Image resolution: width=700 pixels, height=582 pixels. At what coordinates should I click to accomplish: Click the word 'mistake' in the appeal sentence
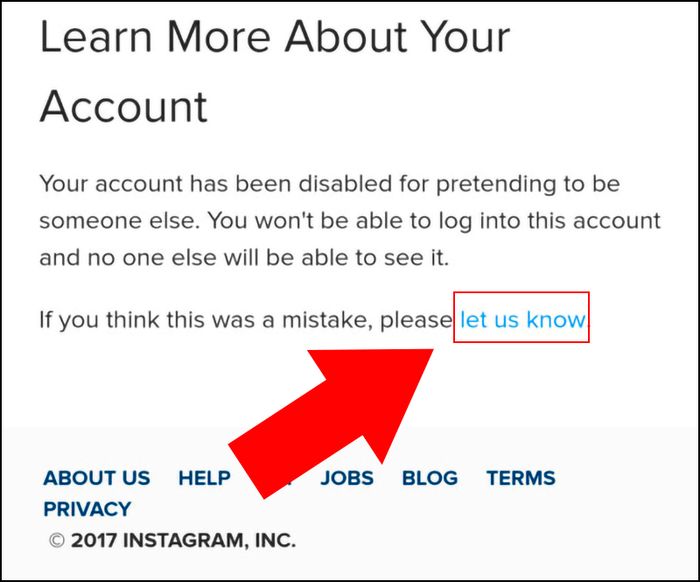tap(327, 320)
